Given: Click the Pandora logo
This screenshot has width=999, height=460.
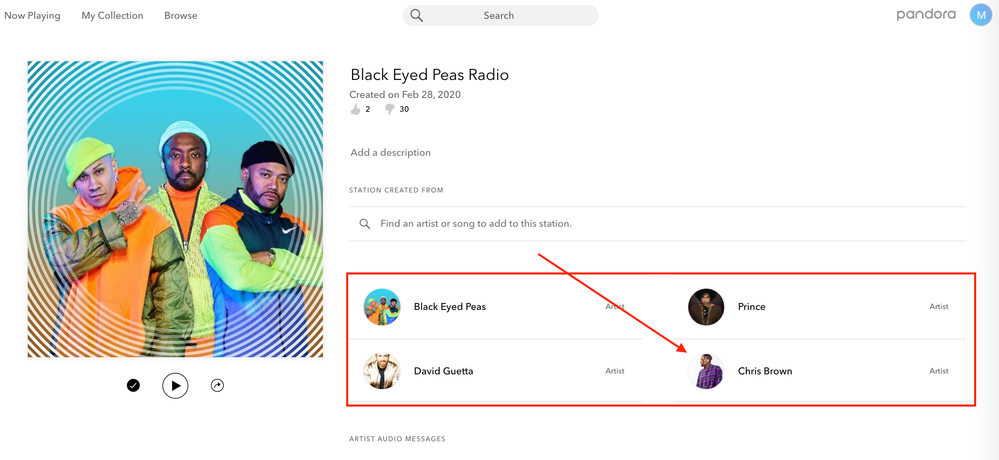Looking at the screenshot, I should coord(926,15).
